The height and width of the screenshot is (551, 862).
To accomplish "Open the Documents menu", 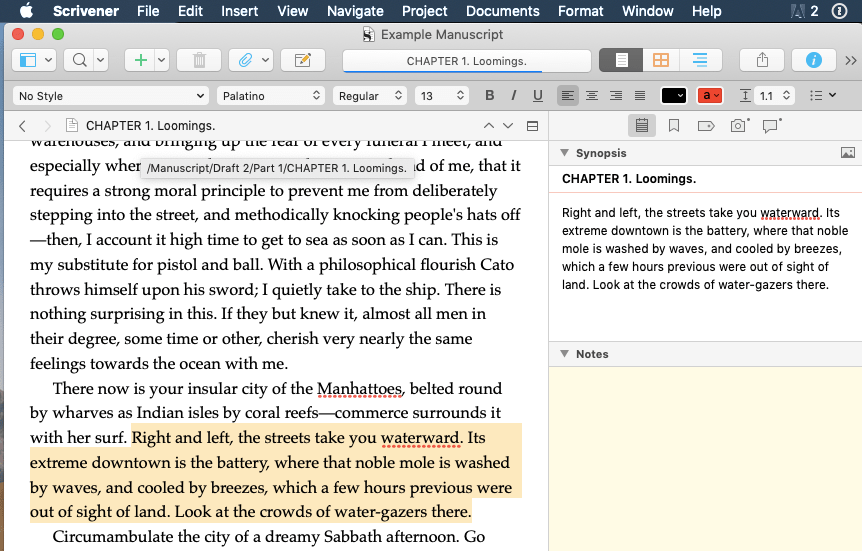I will tap(503, 11).
